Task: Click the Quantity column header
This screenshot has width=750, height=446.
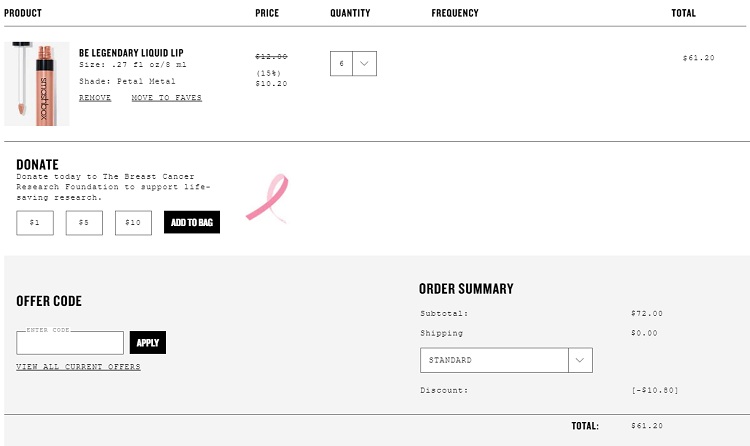Action: click(350, 13)
